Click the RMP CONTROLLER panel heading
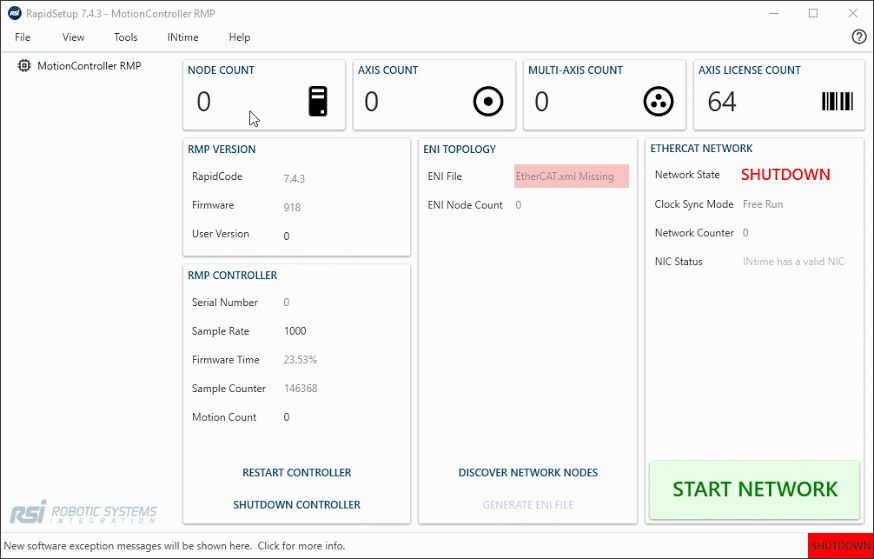Screen dimensions: 874x559 coord(232,275)
